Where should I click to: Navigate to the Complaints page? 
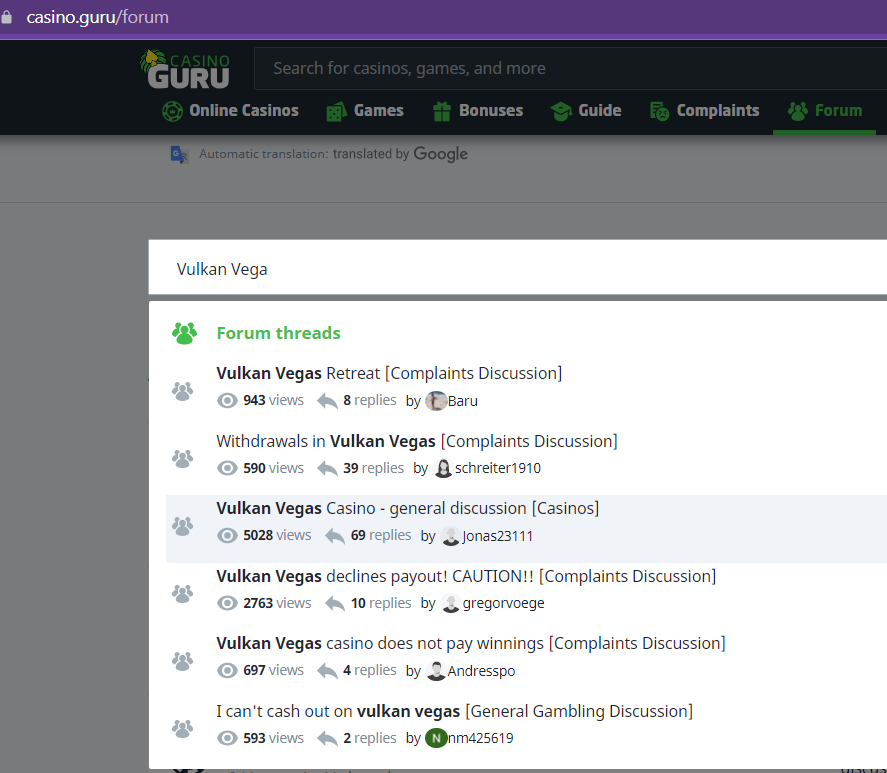[704, 111]
